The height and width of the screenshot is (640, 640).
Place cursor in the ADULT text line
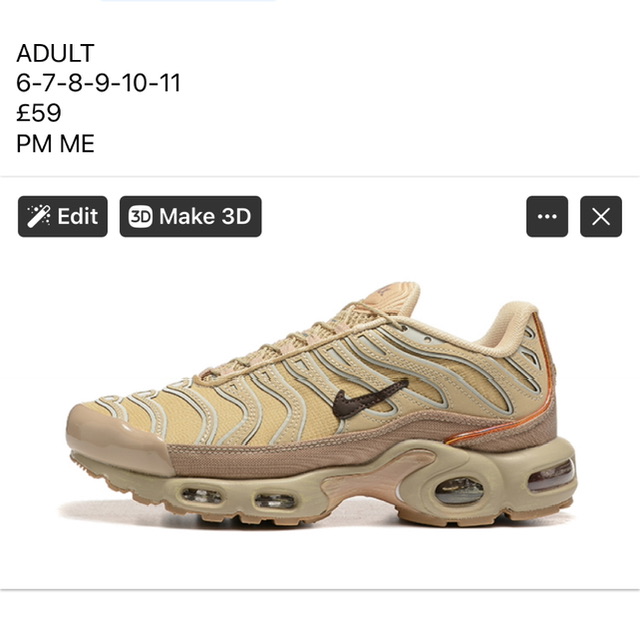point(56,53)
